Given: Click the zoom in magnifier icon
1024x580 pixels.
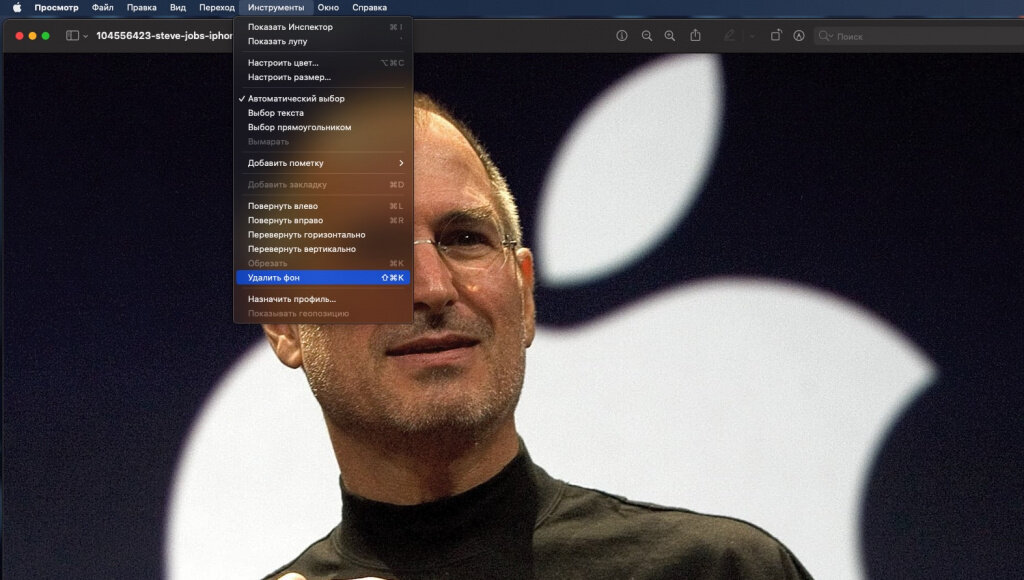Looking at the screenshot, I should (x=670, y=36).
